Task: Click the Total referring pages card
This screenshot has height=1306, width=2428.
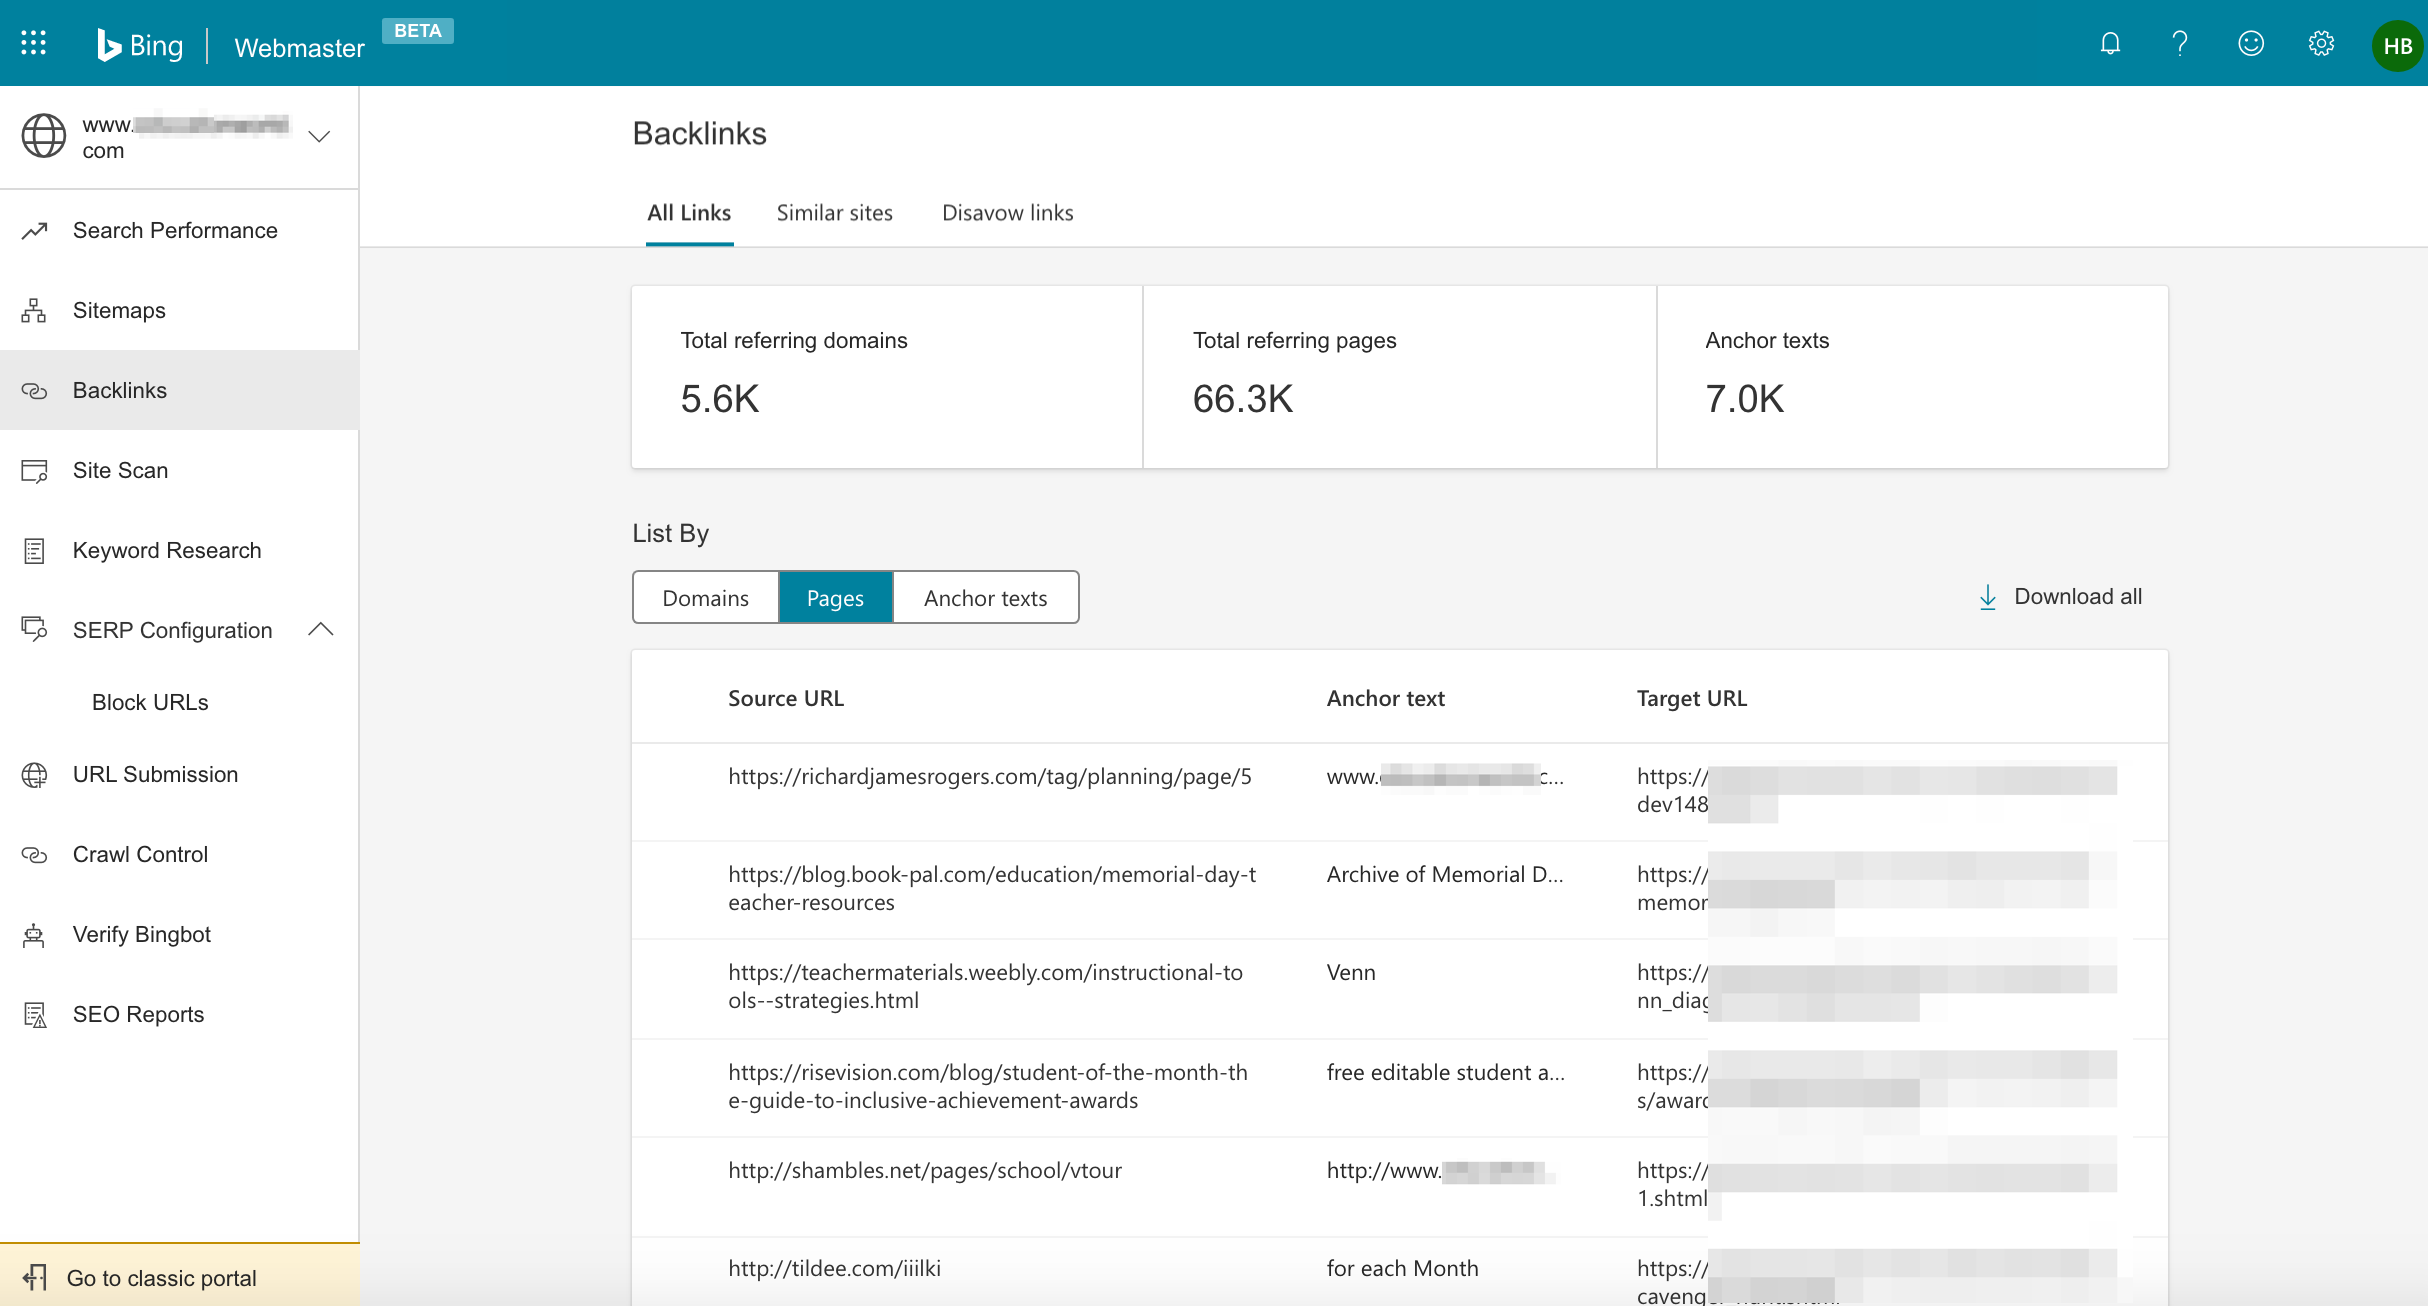Action: click(x=1398, y=377)
